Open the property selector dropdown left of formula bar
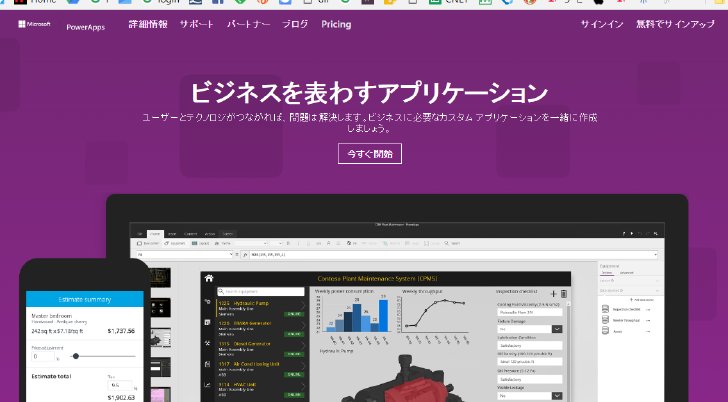Screen dimensions: 728x402 (x=185, y=255)
